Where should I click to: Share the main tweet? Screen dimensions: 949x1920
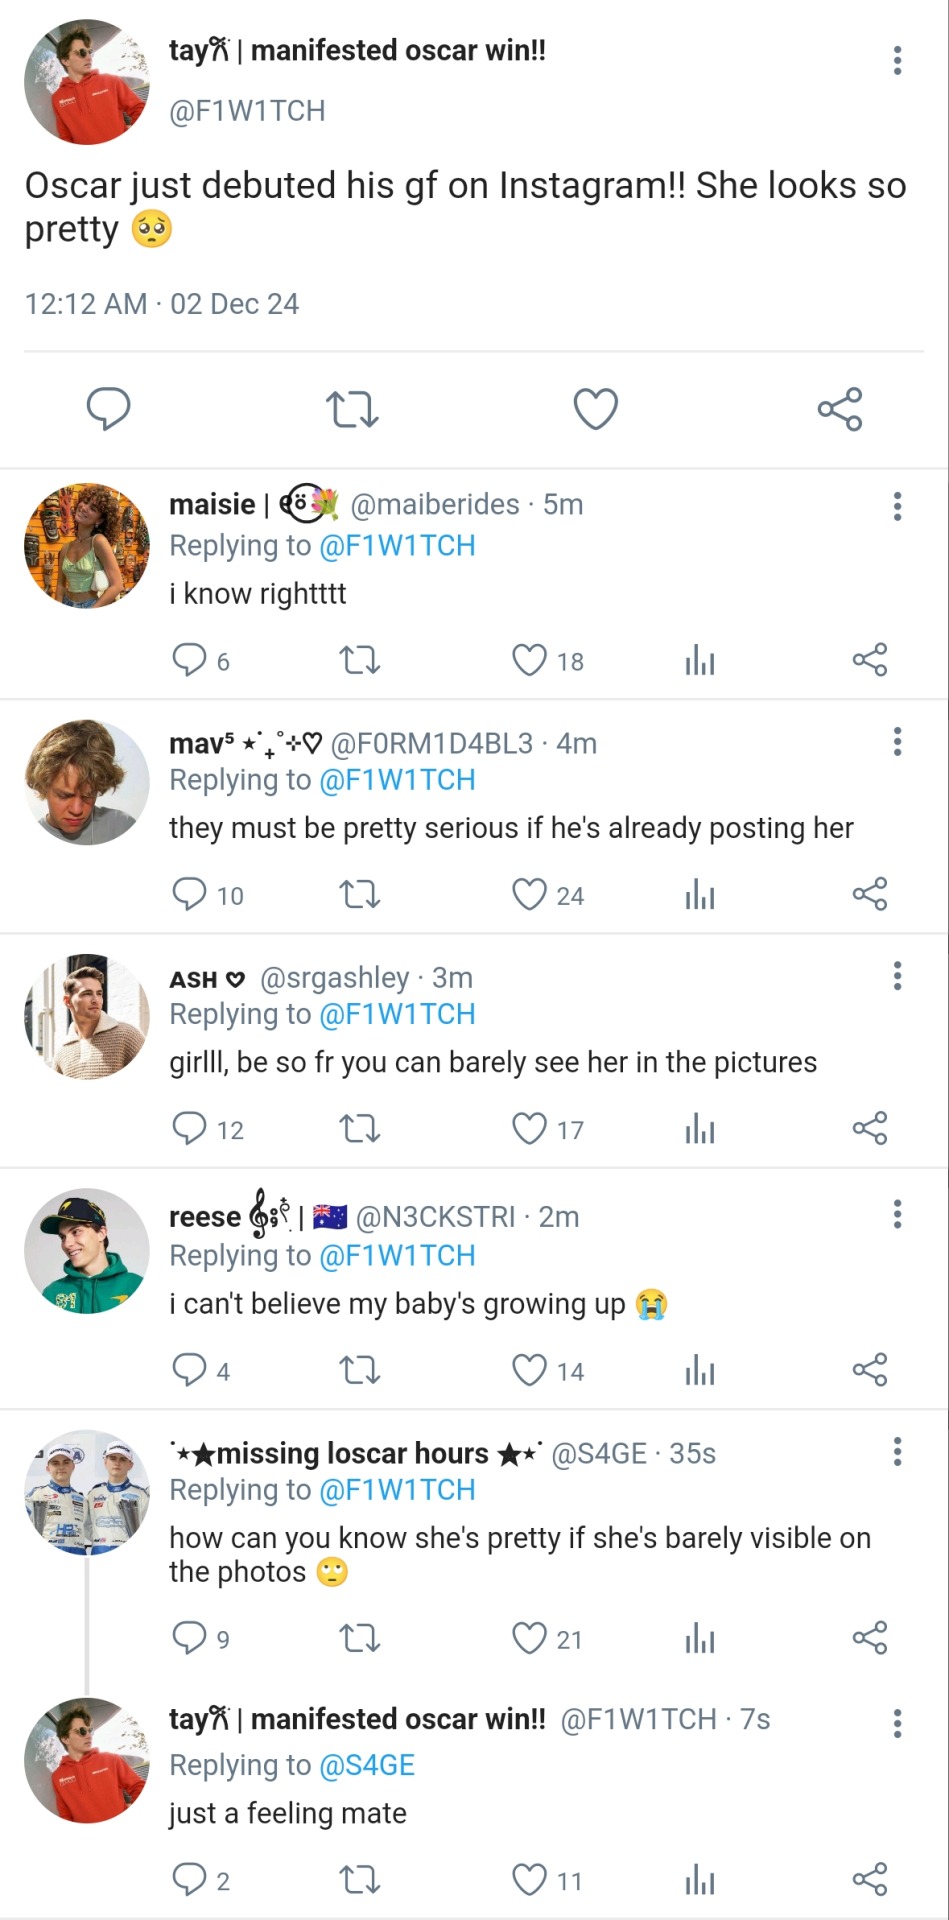839,409
